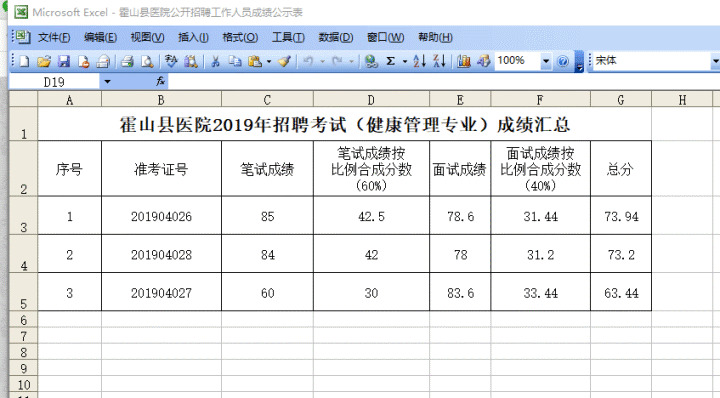Click into the formula bar
This screenshot has height=398, width=720.
[443, 82]
